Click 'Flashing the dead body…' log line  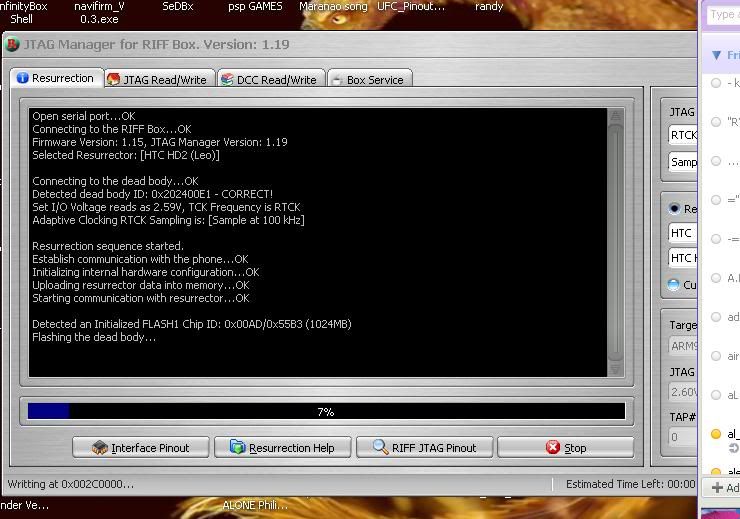(94, 337)
